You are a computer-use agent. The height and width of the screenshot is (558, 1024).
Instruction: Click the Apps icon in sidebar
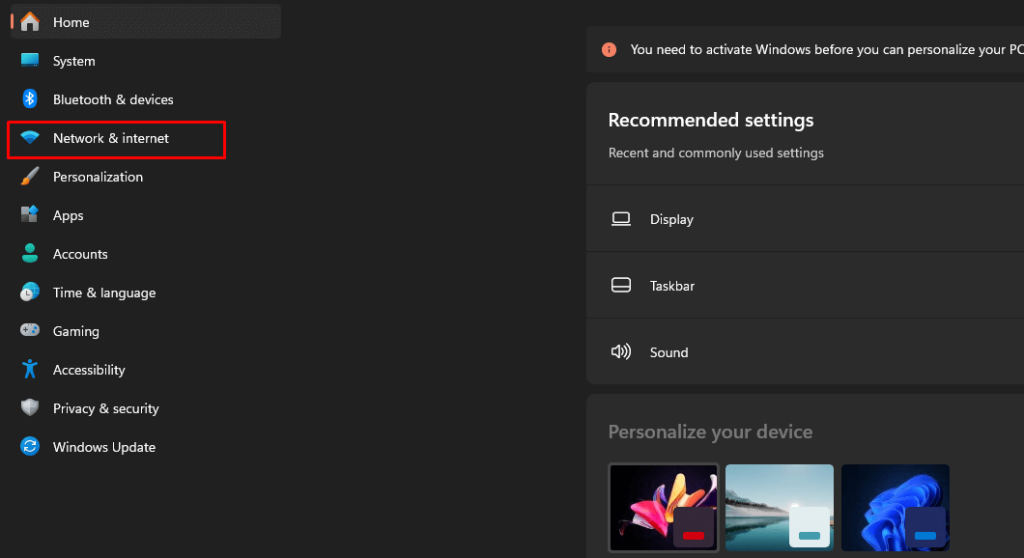pyautogui.click(x=30, y=215)
